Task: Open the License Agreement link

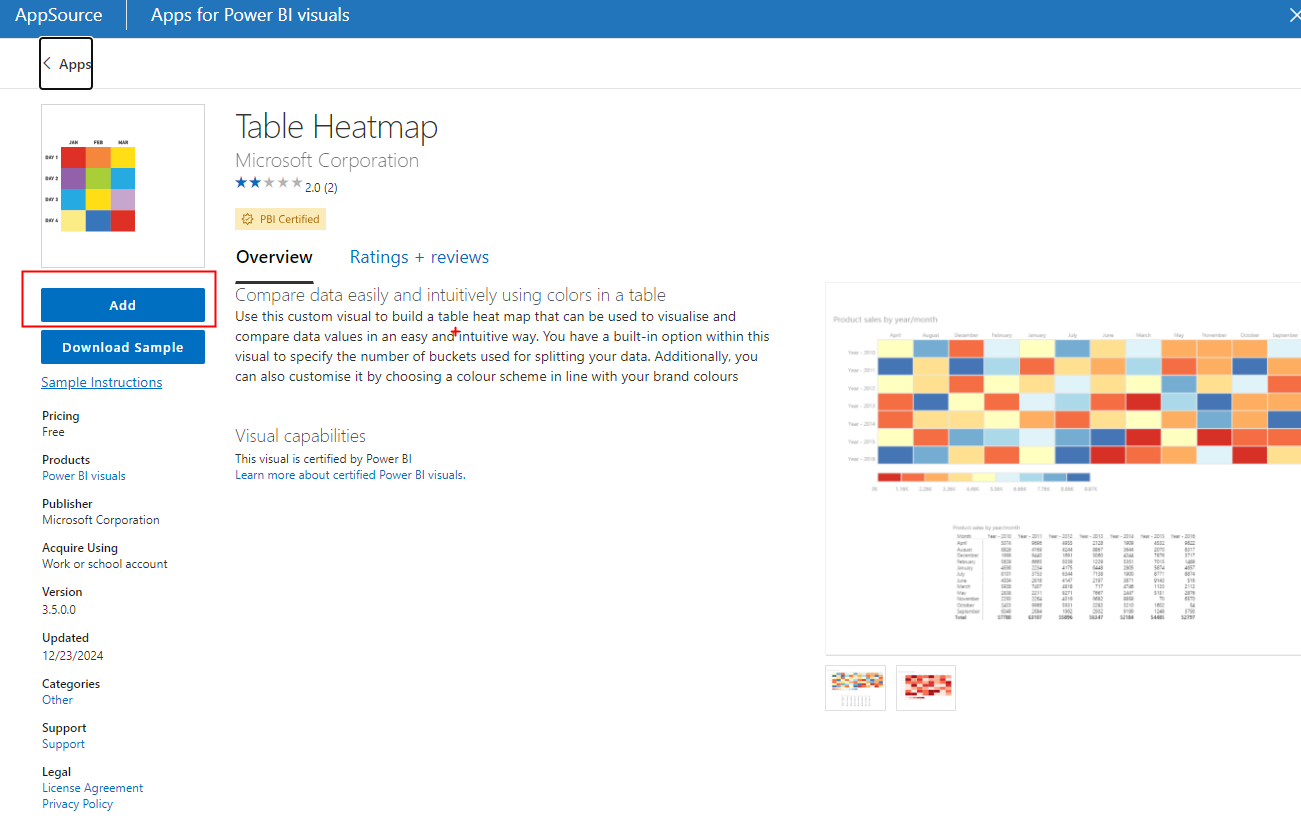Action: [x=92, y=788]
